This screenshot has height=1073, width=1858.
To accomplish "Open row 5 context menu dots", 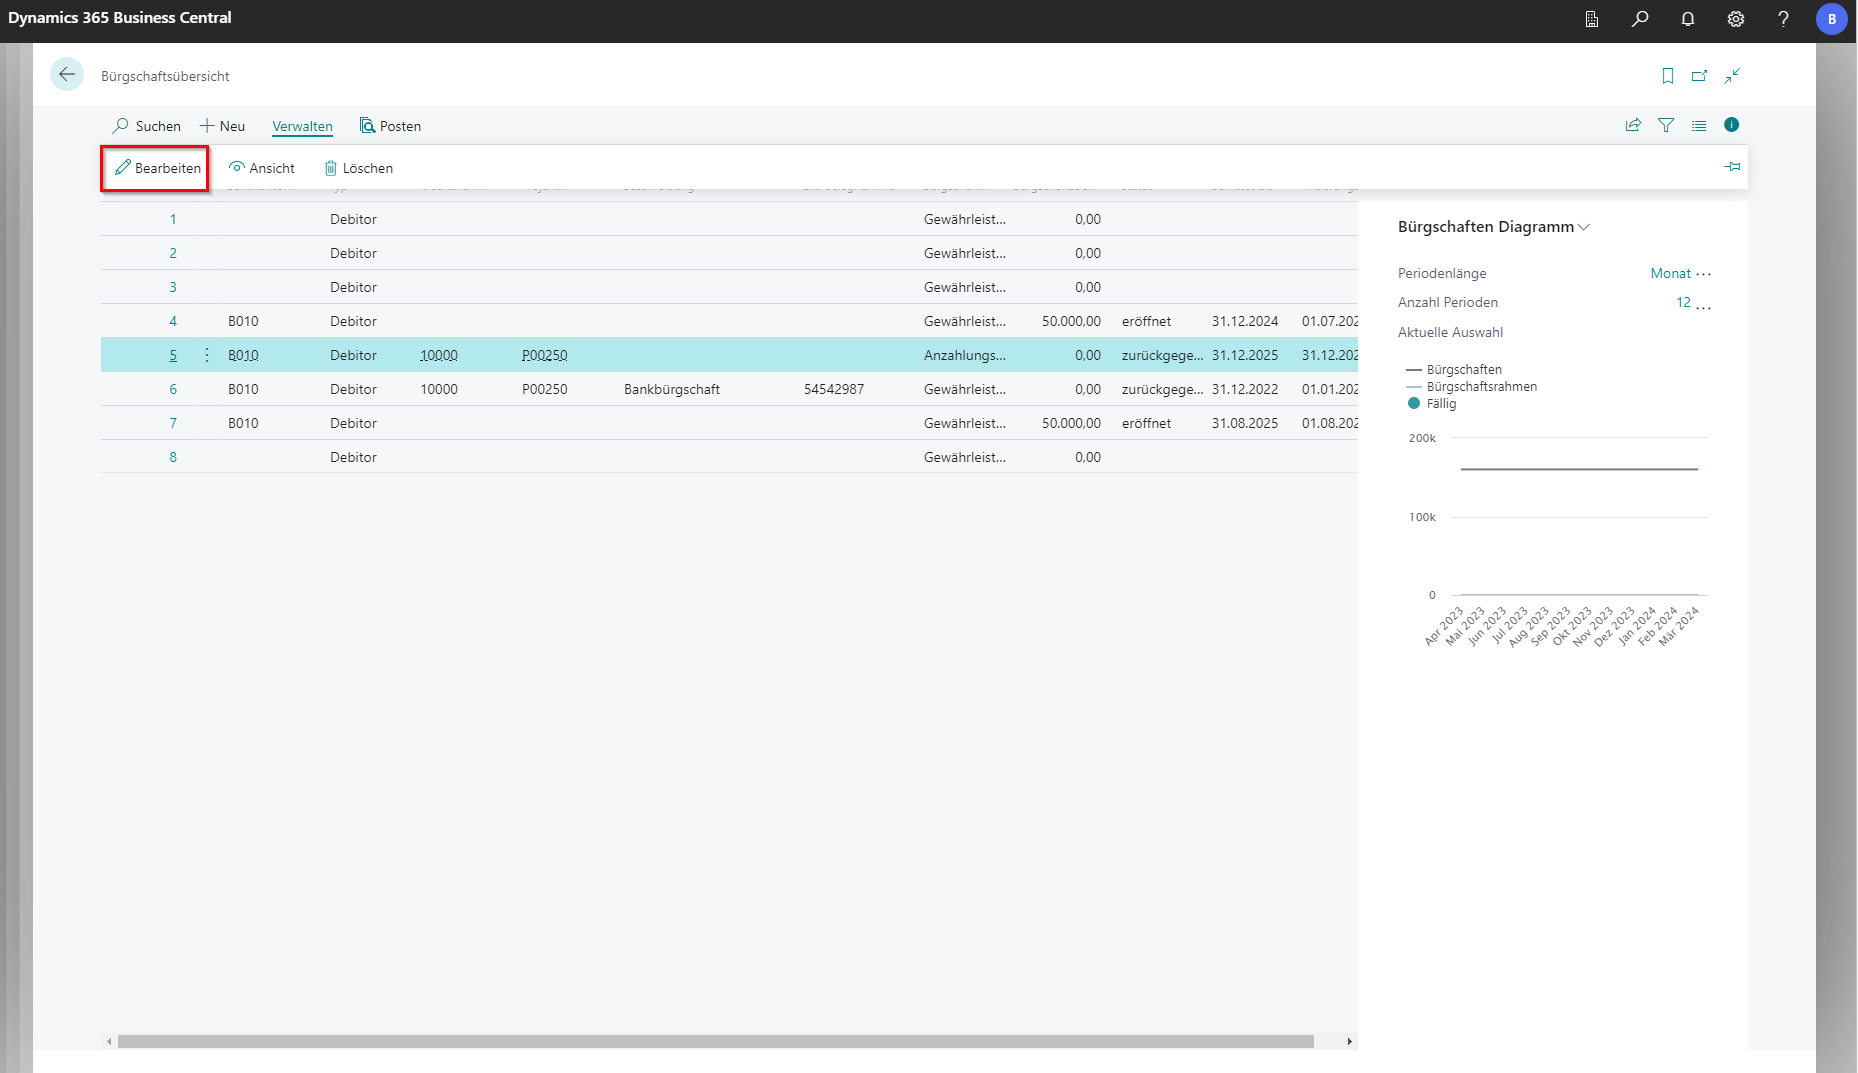I will [207, 355].
